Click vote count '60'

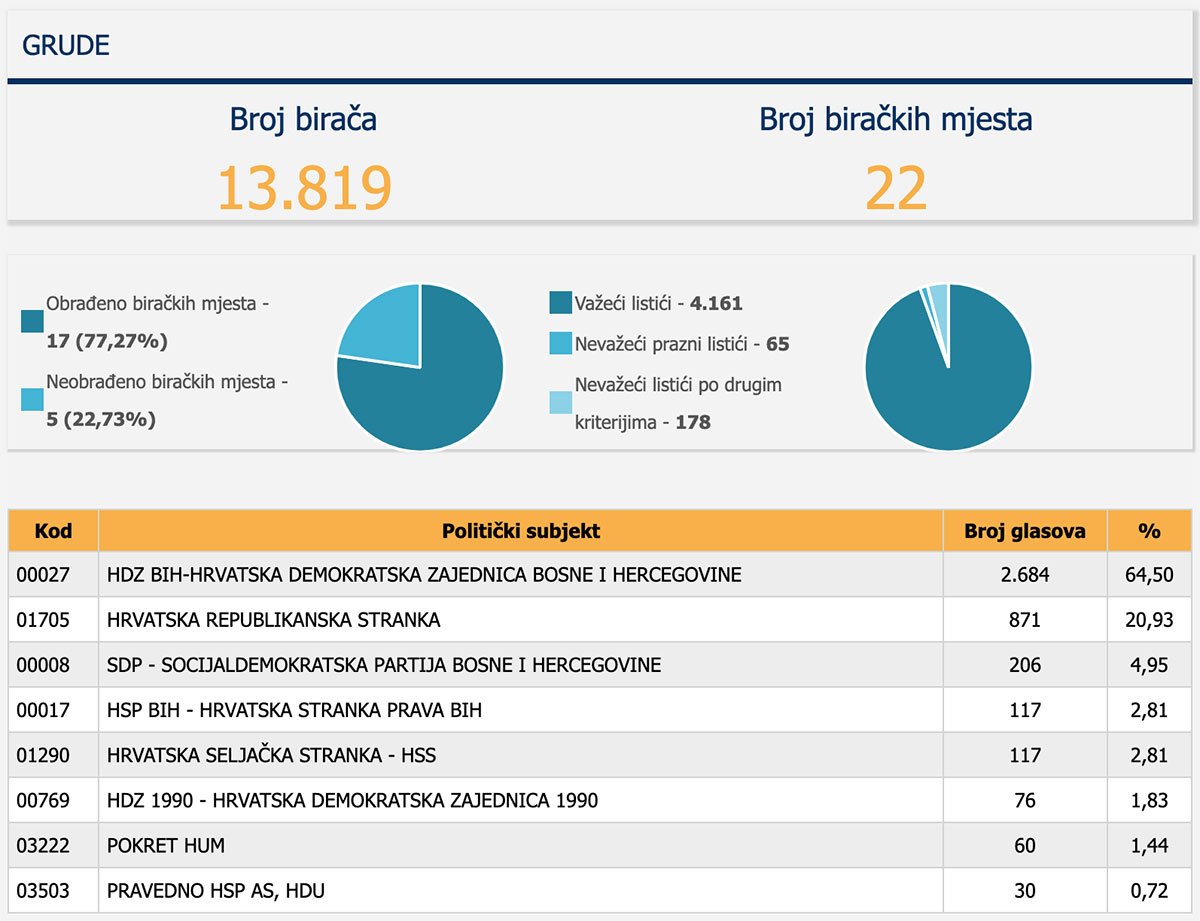(x=1025, y=845)
